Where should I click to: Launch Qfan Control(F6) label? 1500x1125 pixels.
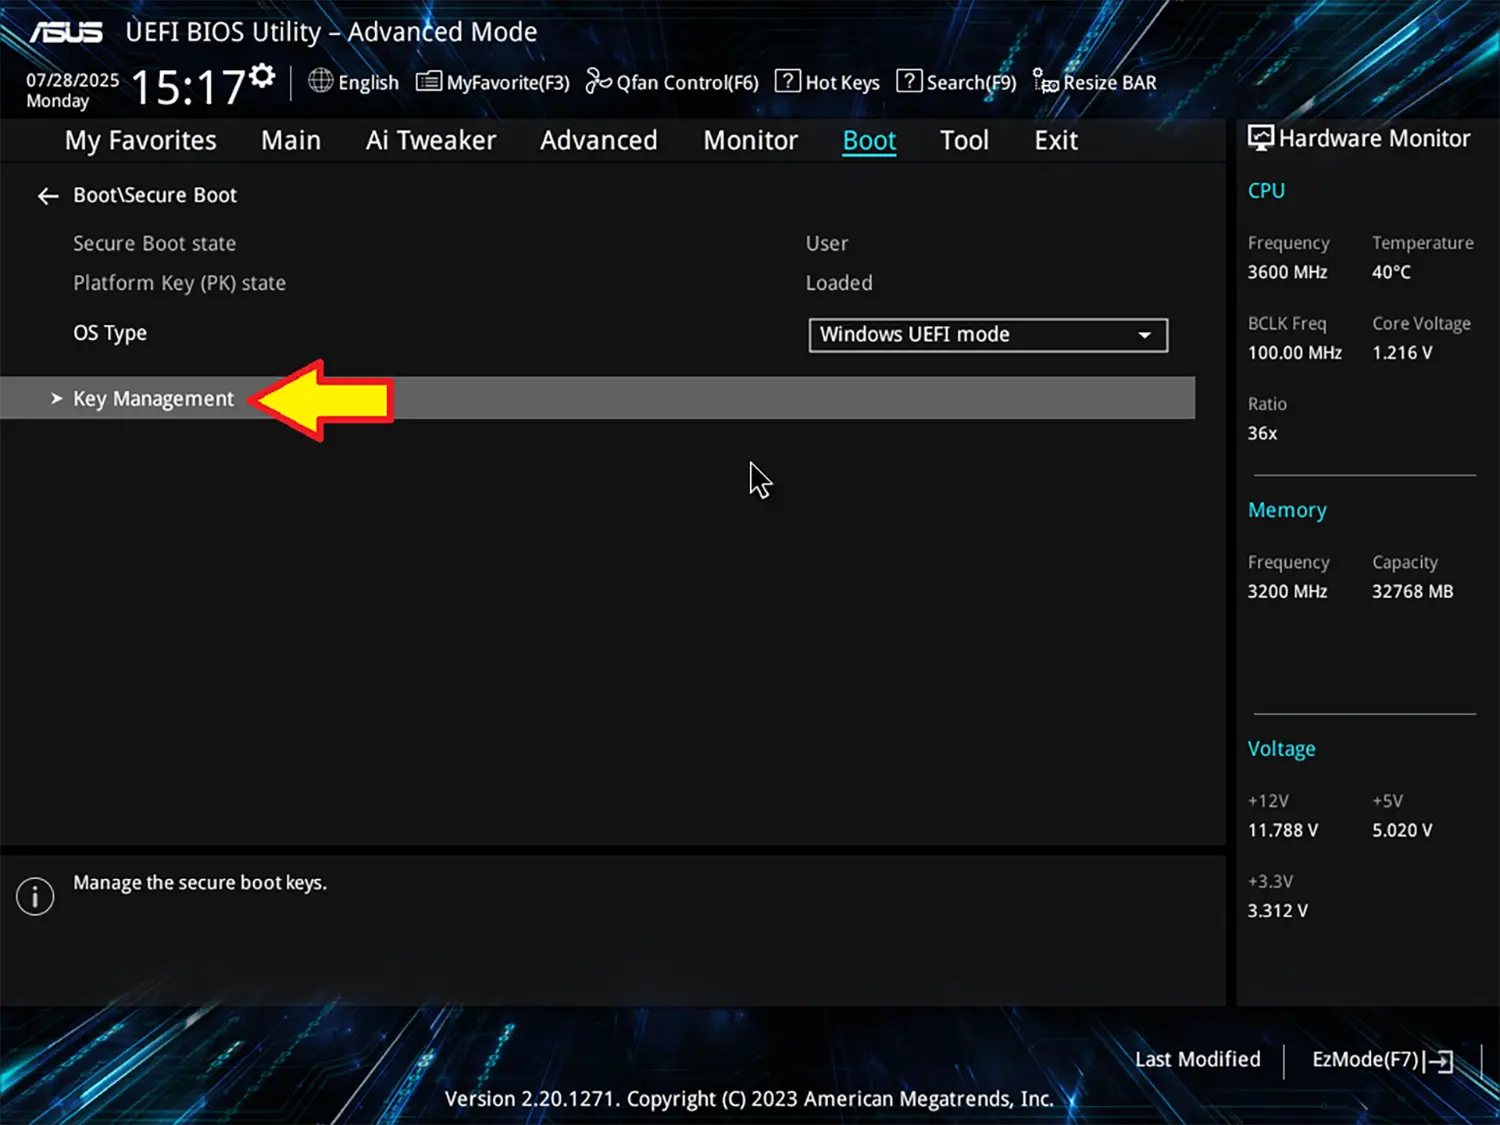(687, 83)
